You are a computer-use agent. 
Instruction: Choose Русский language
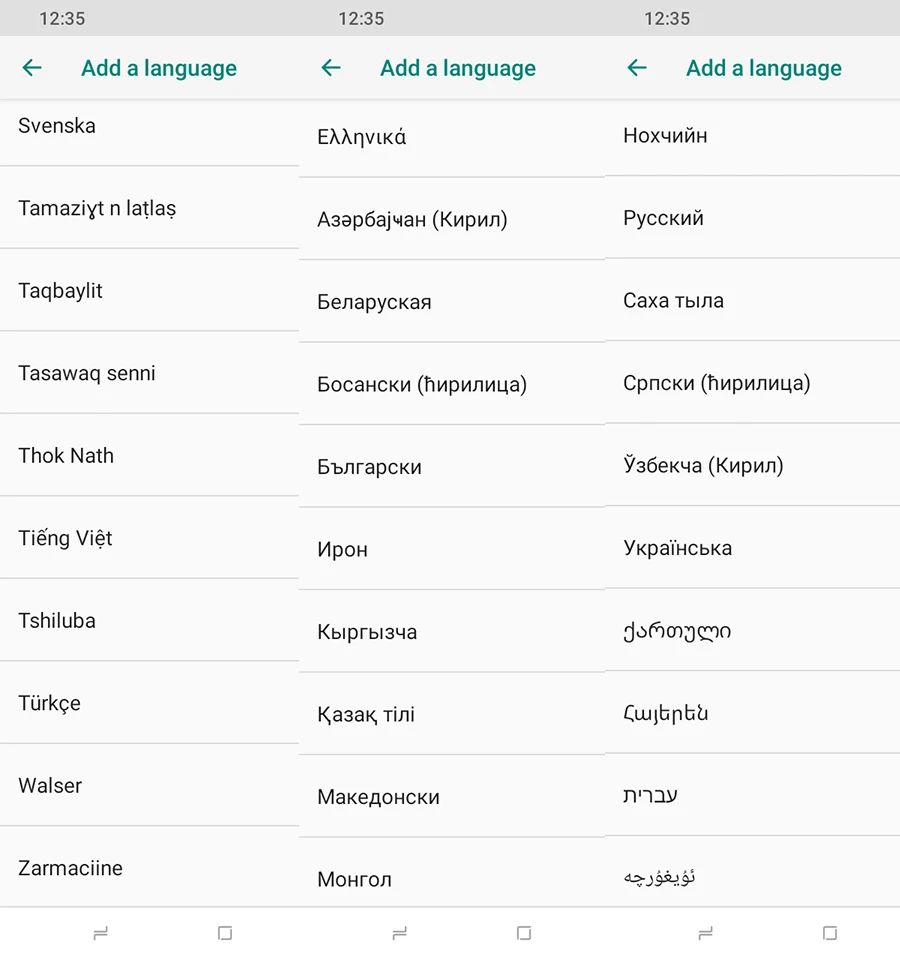click(x=752, y=217)
